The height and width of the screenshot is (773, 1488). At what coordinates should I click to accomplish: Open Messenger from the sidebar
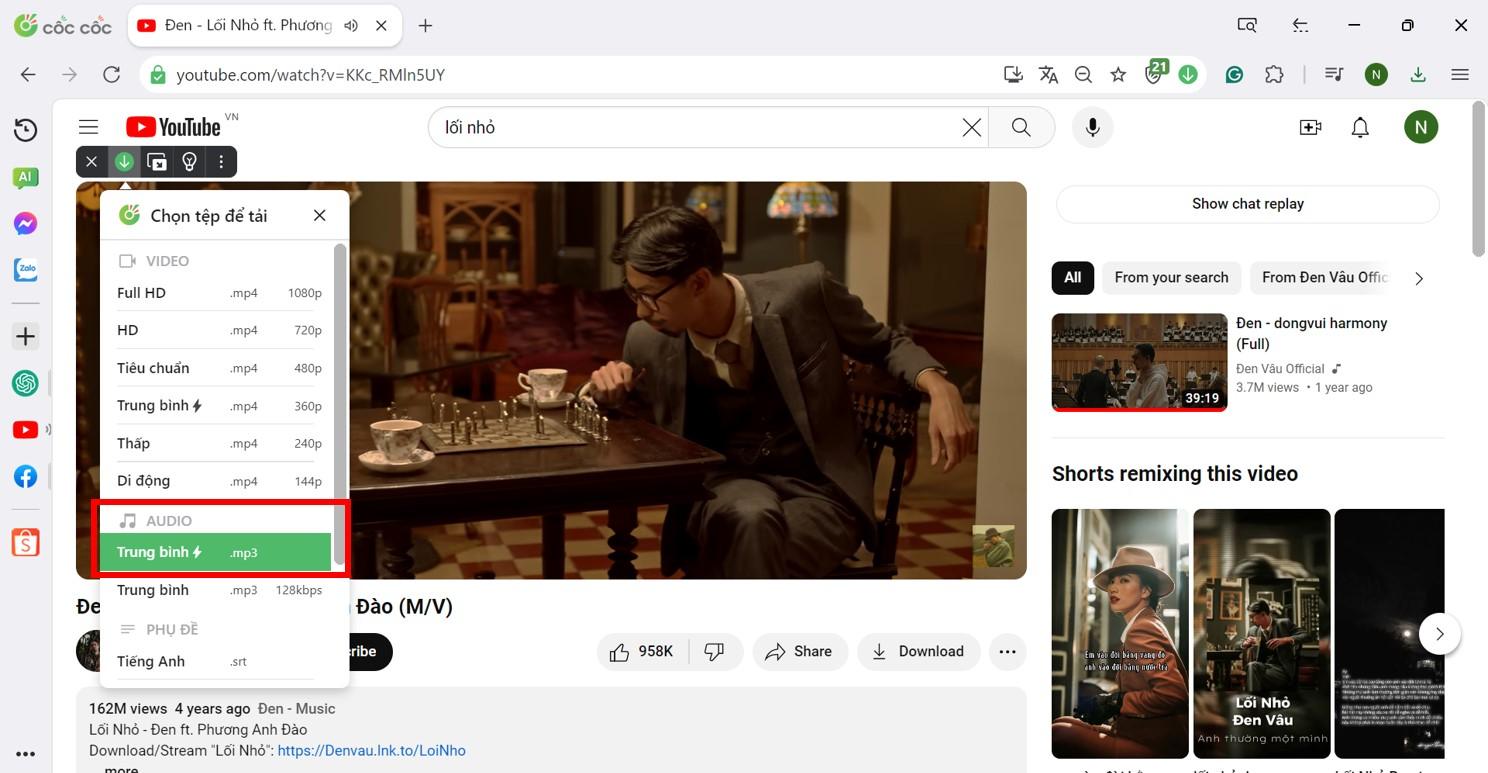[x=25, y=224]
